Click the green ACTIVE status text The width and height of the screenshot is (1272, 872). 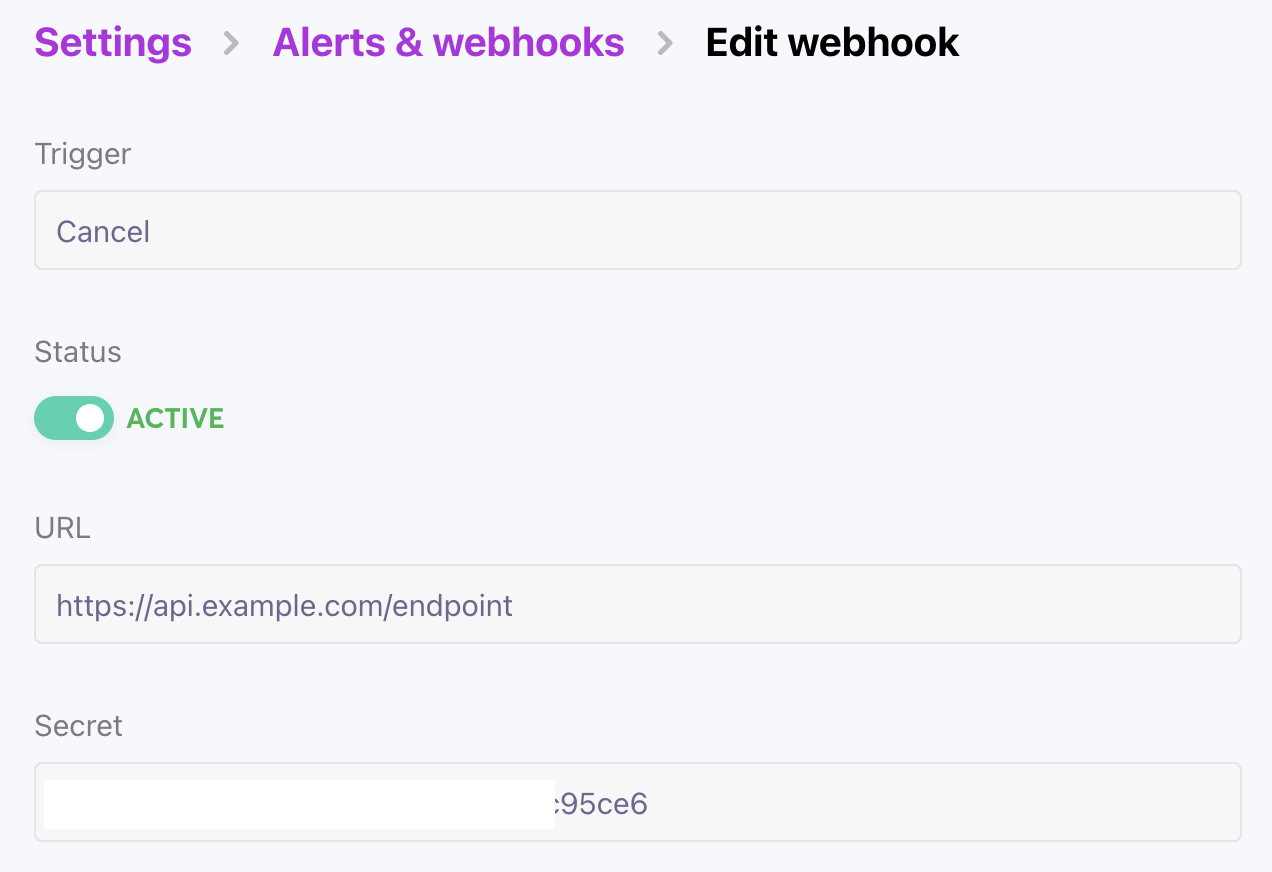coord(175,418)
